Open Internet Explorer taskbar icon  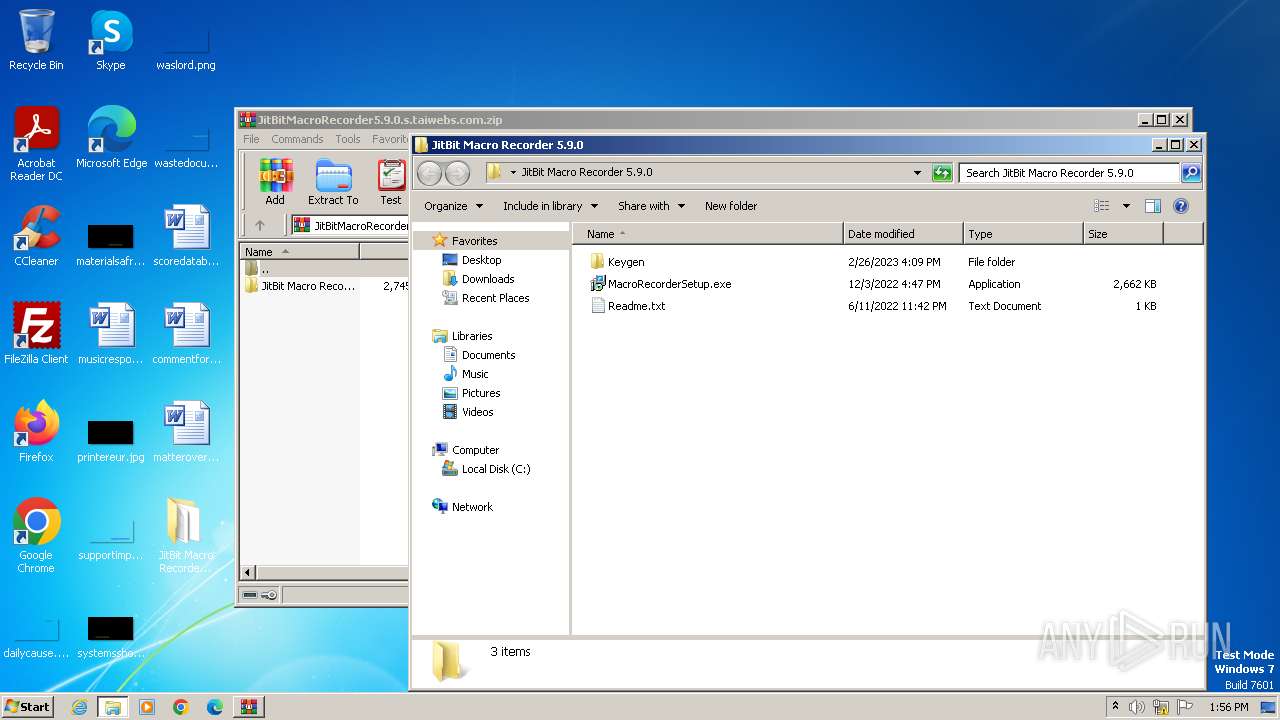coord(80,707)
